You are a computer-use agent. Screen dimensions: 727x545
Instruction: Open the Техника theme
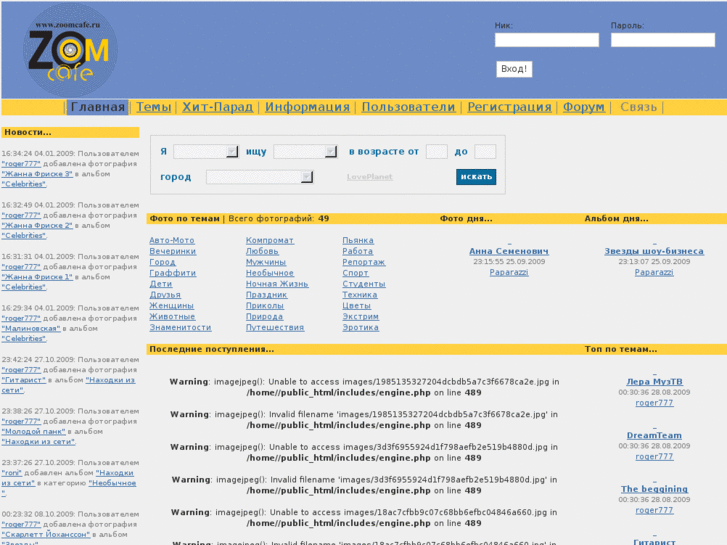[x=359, y=295]
